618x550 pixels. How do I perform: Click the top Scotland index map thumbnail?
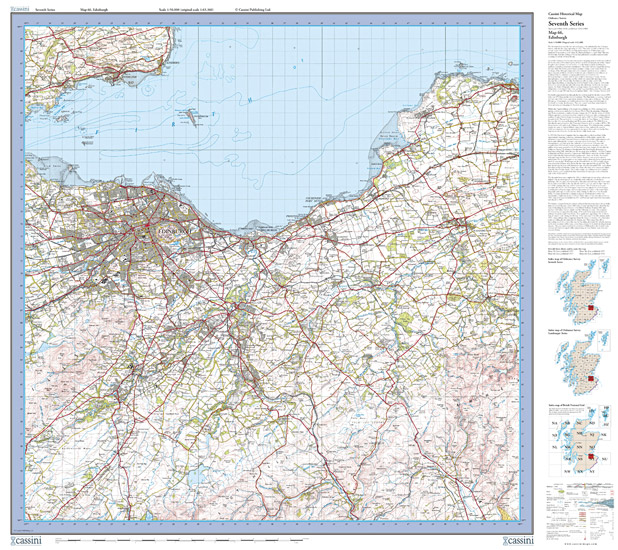[x=582, y=294]
